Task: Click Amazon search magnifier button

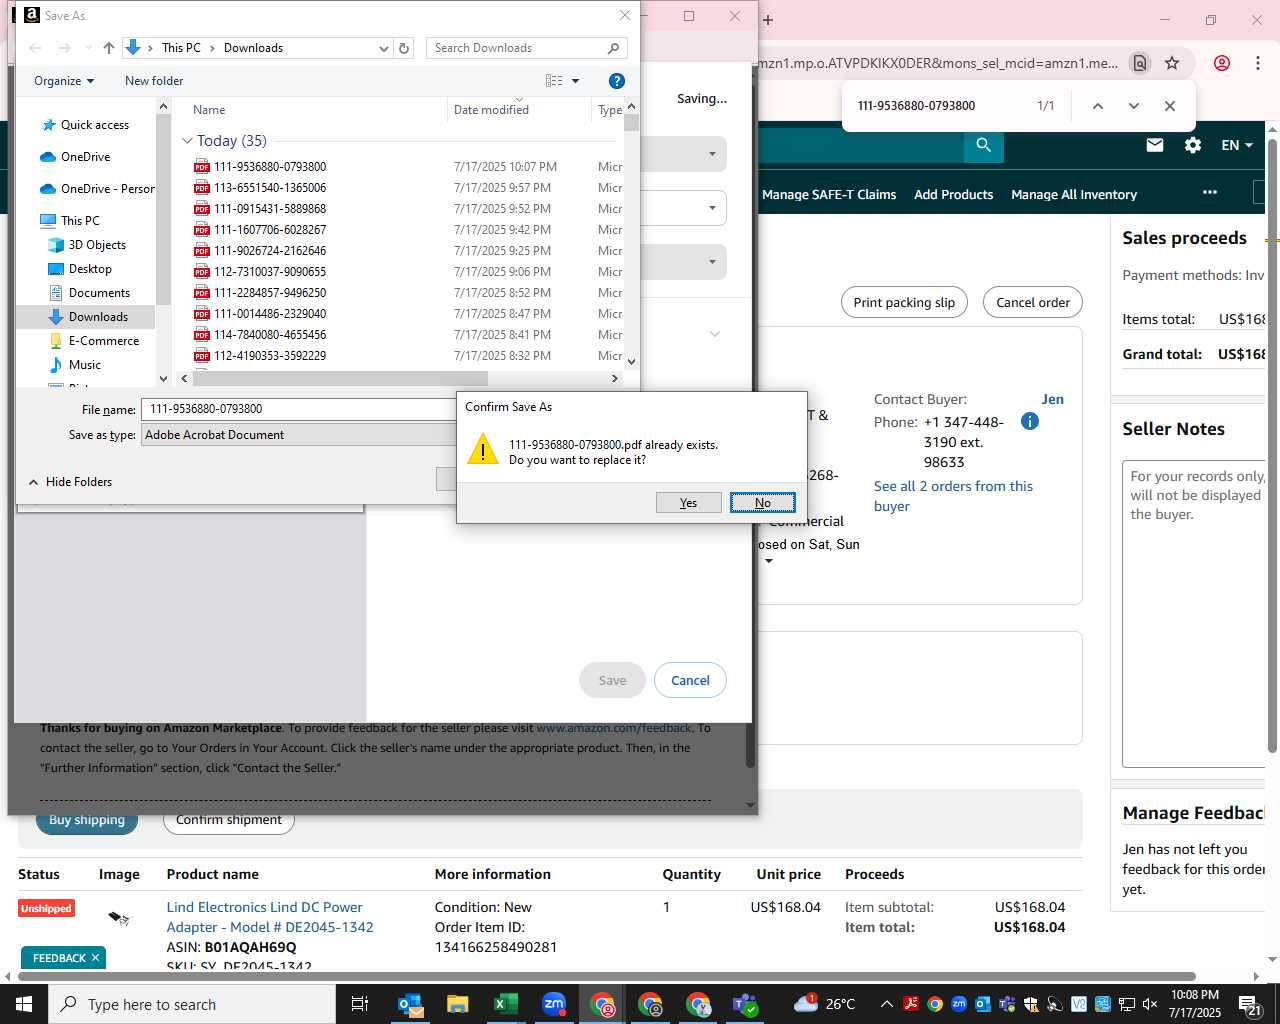Action: (983, 145)
